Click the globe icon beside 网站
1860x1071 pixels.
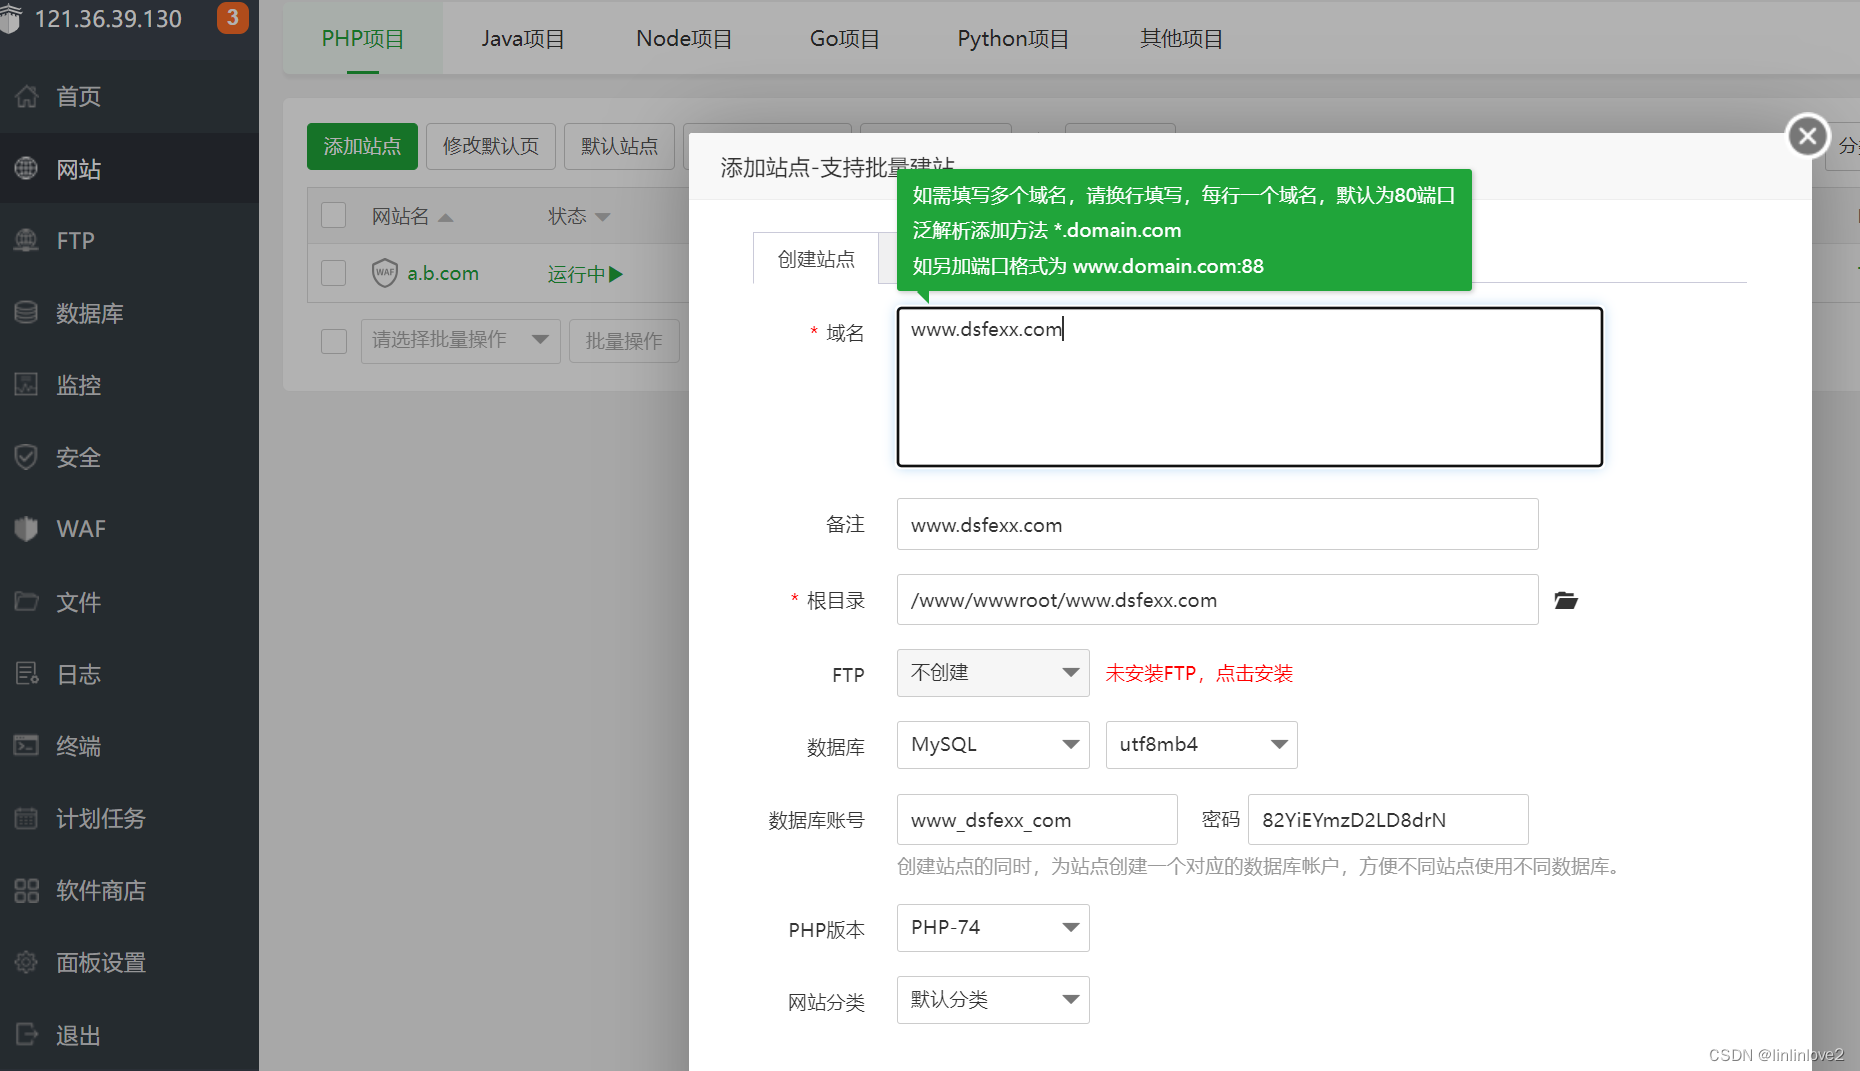(x=27, y=168)
